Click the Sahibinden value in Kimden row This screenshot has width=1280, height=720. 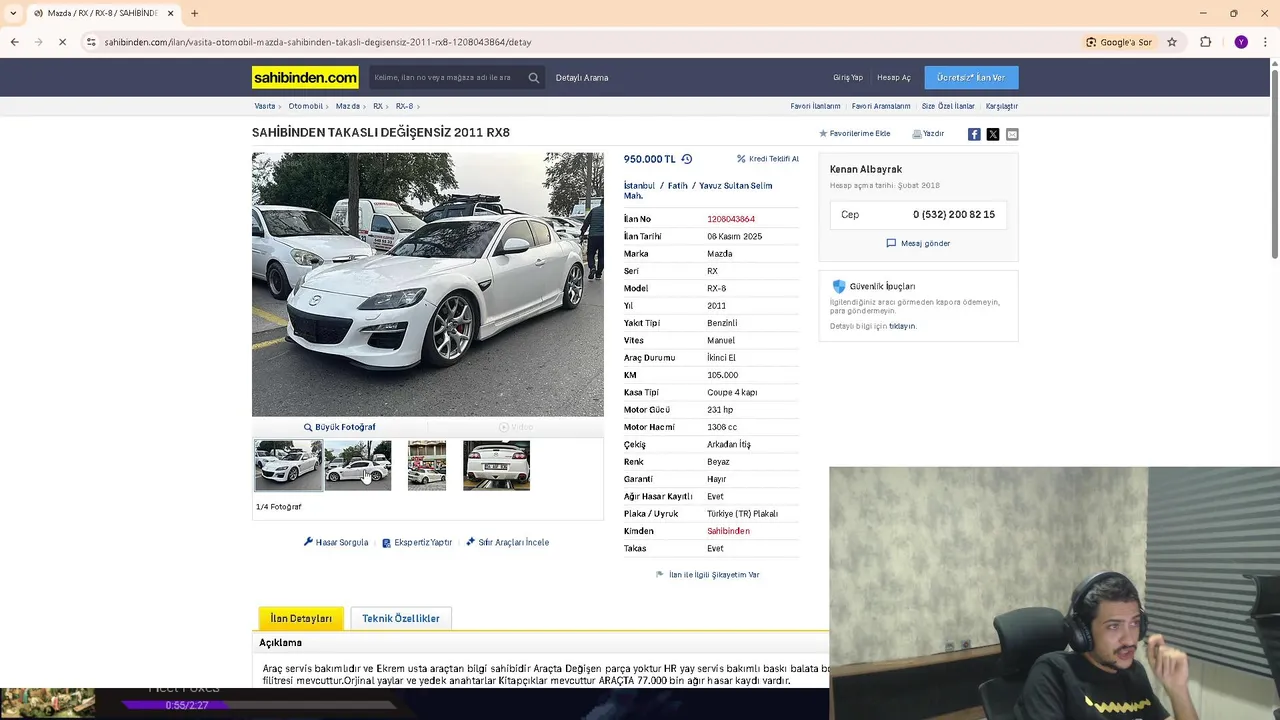(728, 531)
